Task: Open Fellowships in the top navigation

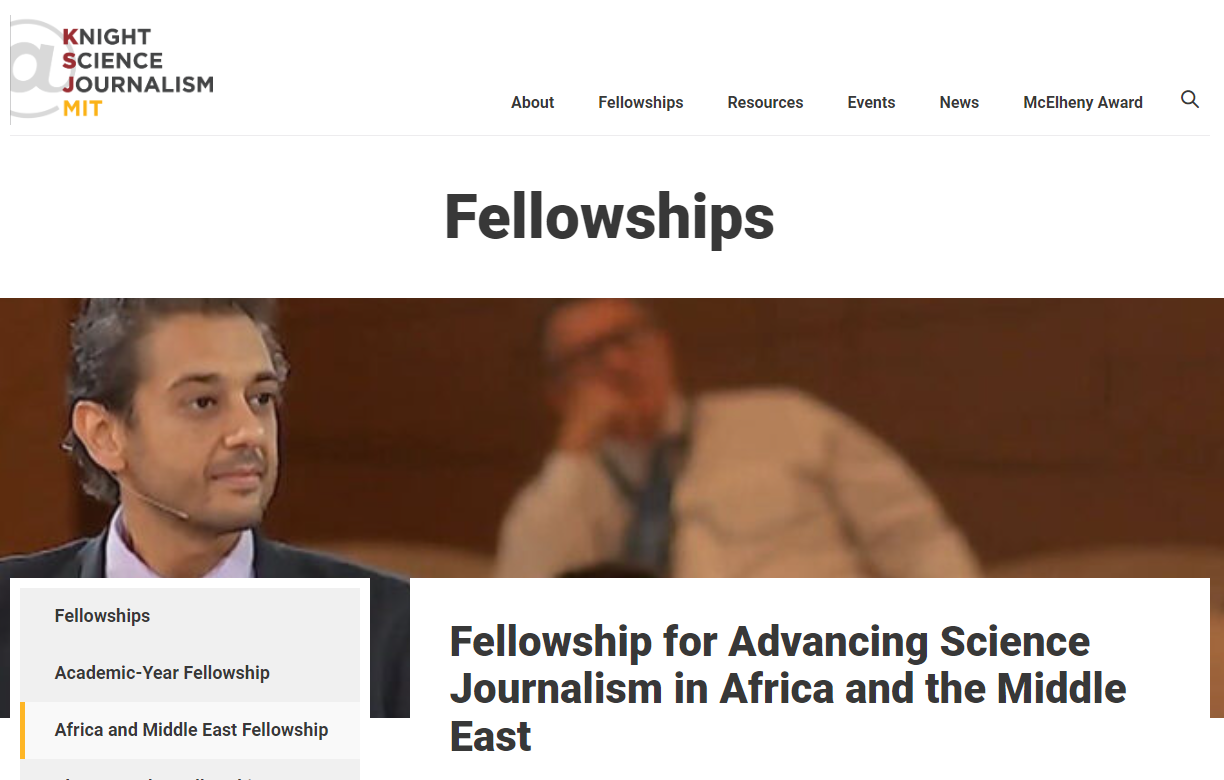Action: (641, 102)
